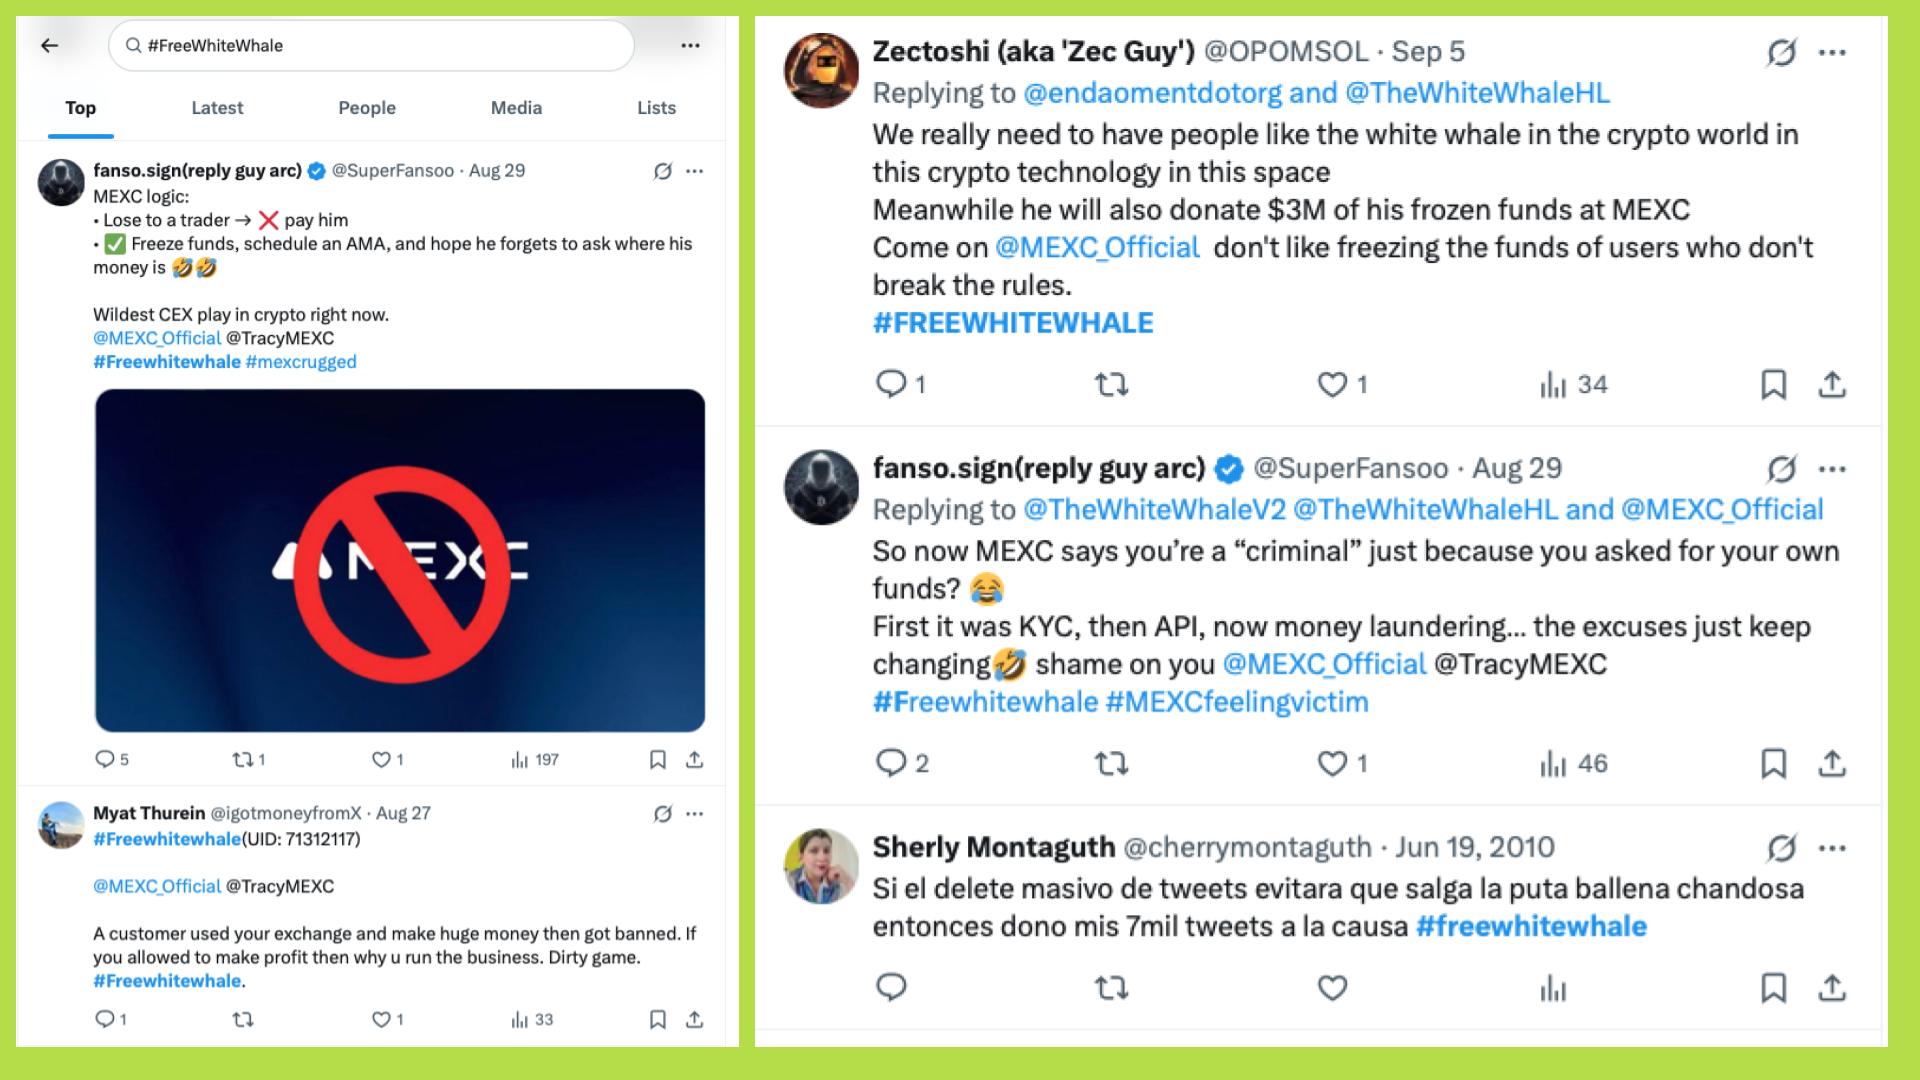Repost the Myat Thurein tweet

pyautogui.click(x=243, y=1019)
